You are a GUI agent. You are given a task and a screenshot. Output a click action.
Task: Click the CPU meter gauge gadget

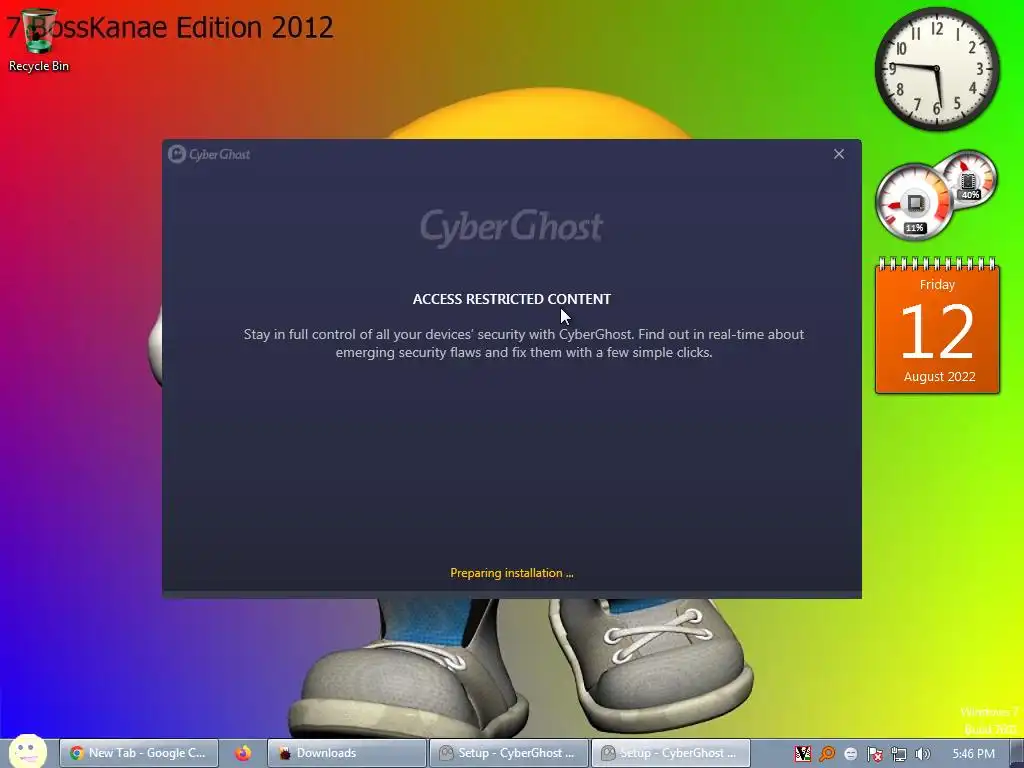pyautogui.click(x=914, y=202)
